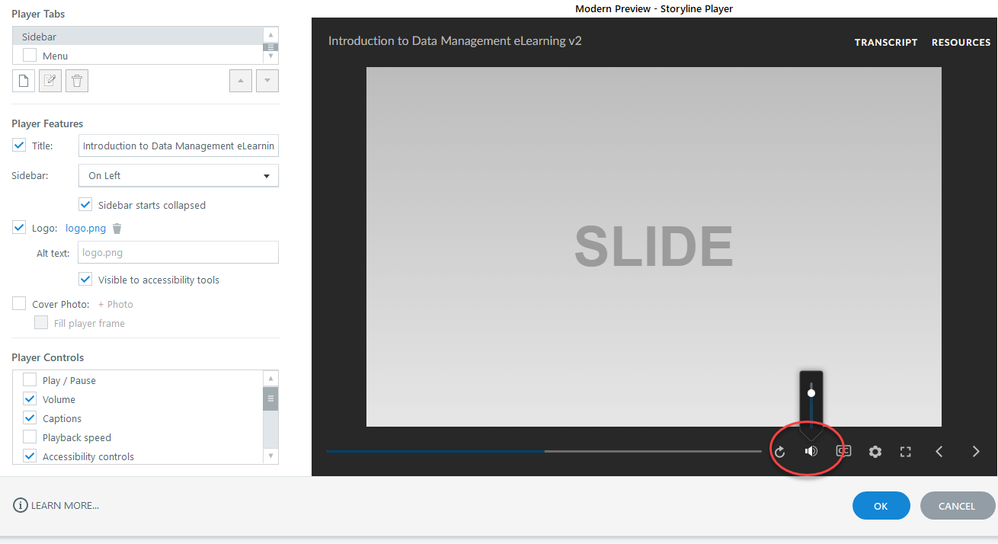
Task: Click the replay icon in player preview
Action: [x=780, y=452]
